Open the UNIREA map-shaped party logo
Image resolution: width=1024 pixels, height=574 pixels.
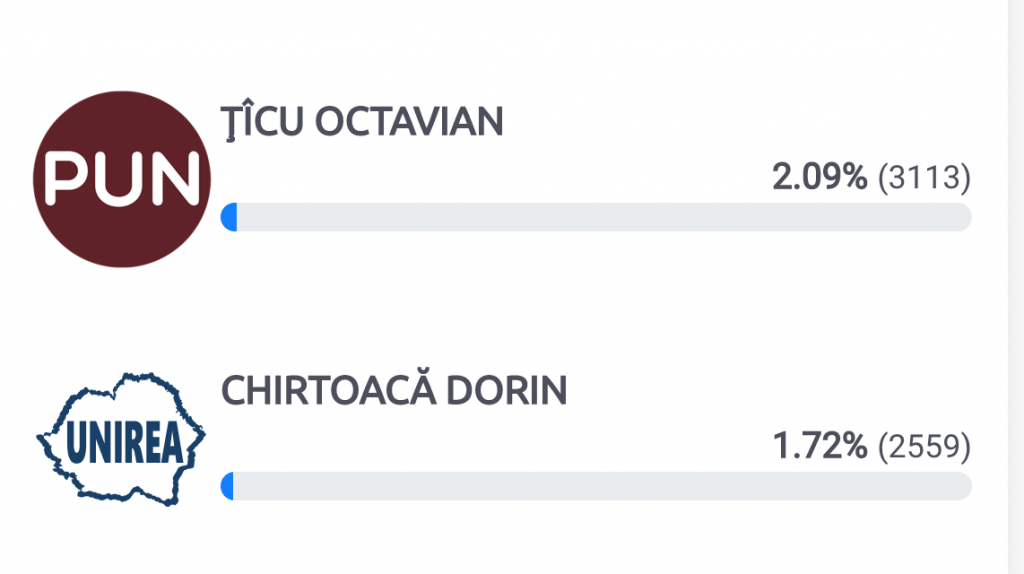[x=121, y=439]
